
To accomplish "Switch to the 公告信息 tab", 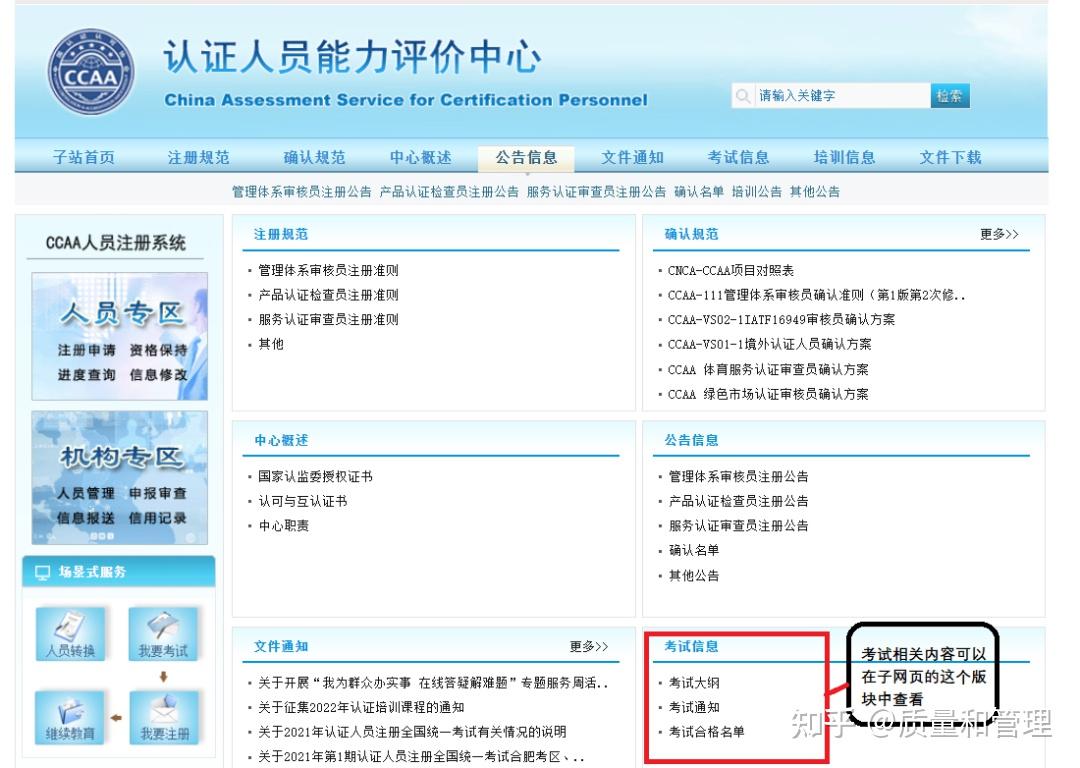I will (x=528, y=157).
